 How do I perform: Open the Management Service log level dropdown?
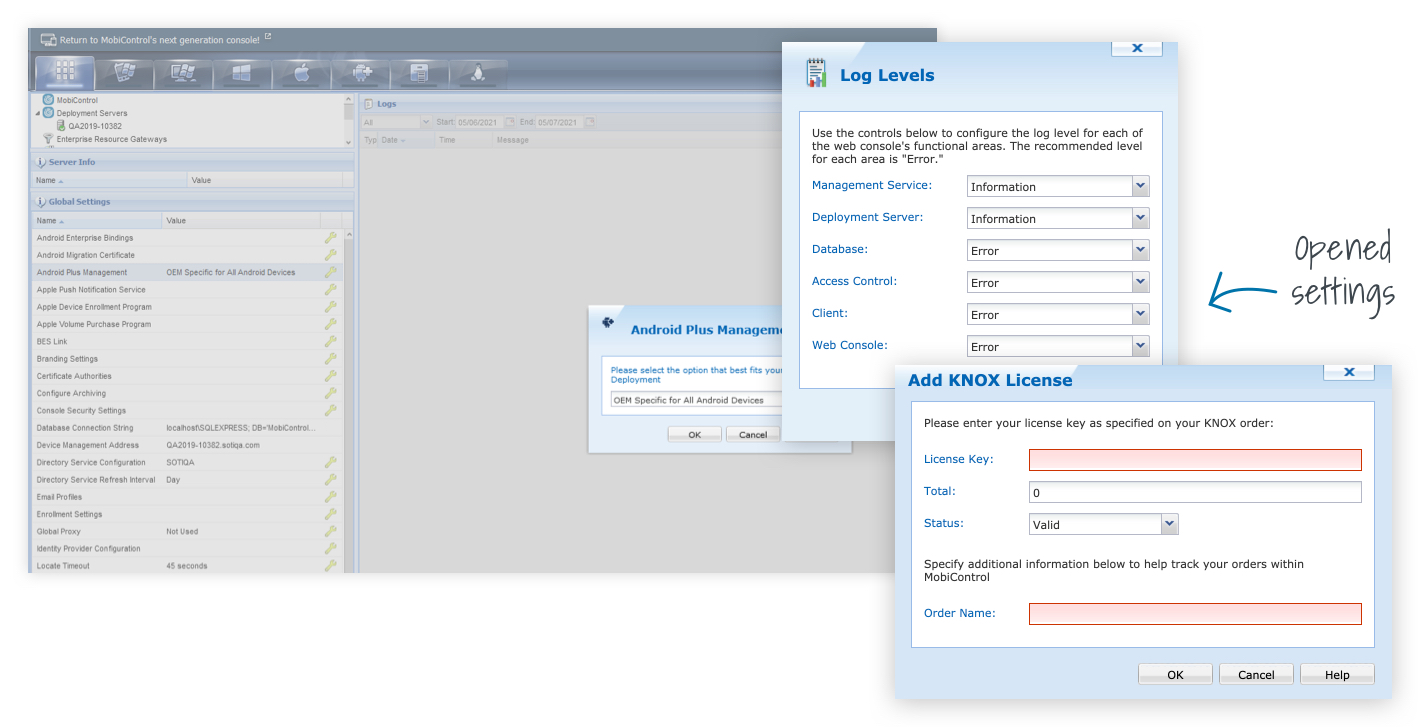(1141, 186)
